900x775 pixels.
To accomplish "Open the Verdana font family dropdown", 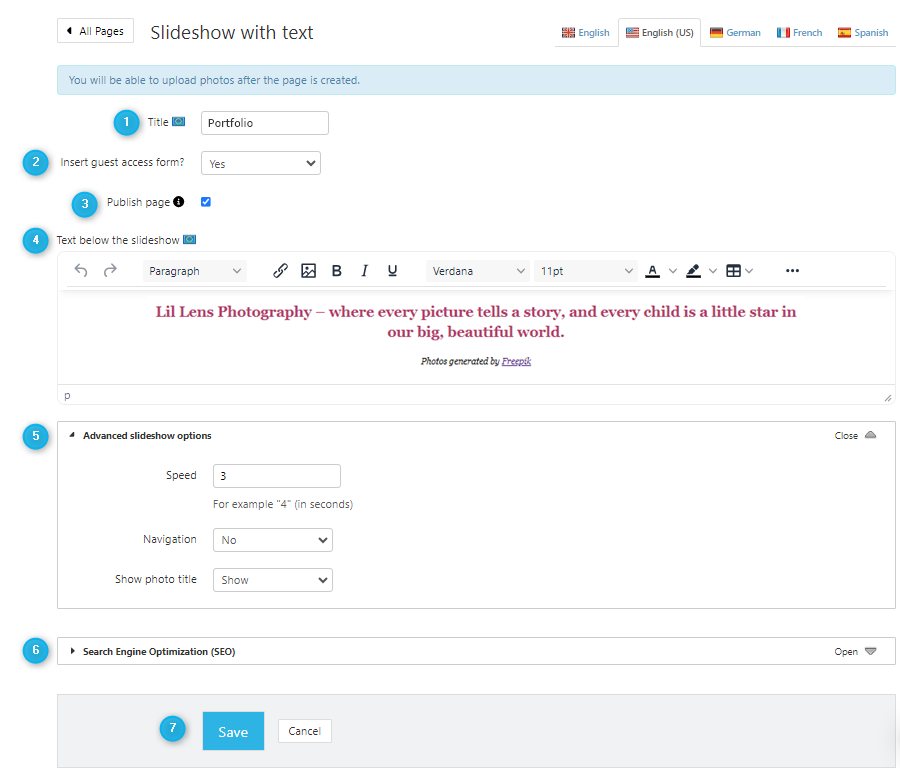I will point(478,271).
